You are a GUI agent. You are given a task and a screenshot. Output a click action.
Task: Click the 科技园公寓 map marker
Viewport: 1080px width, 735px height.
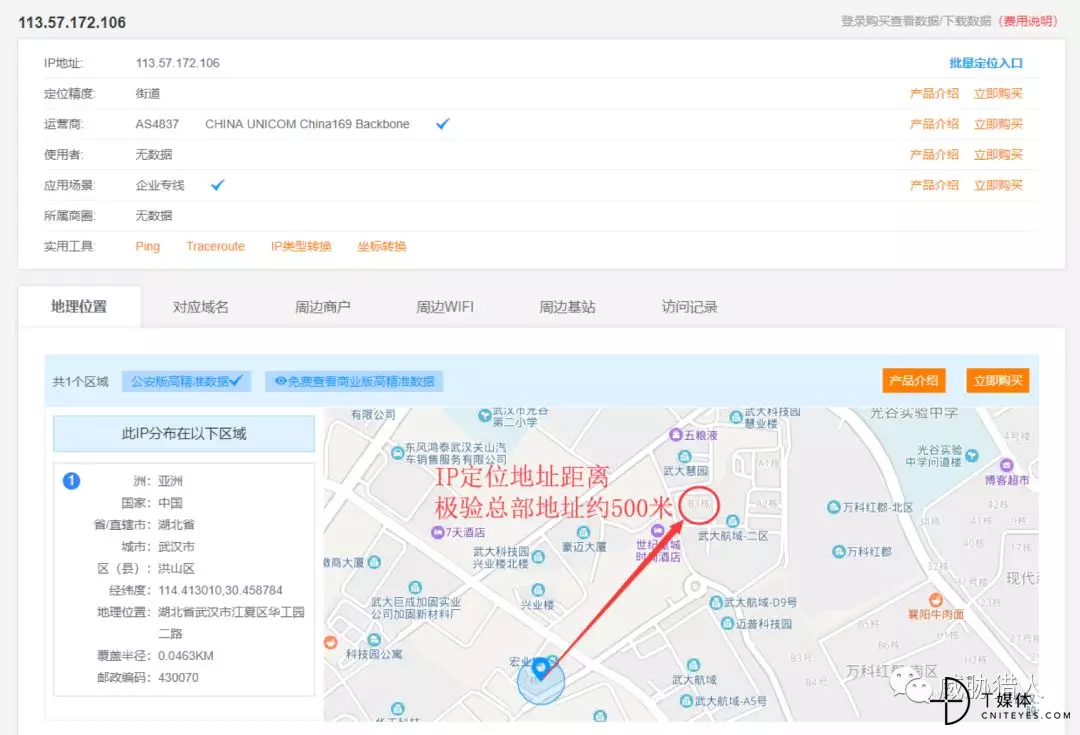point(373,640)
